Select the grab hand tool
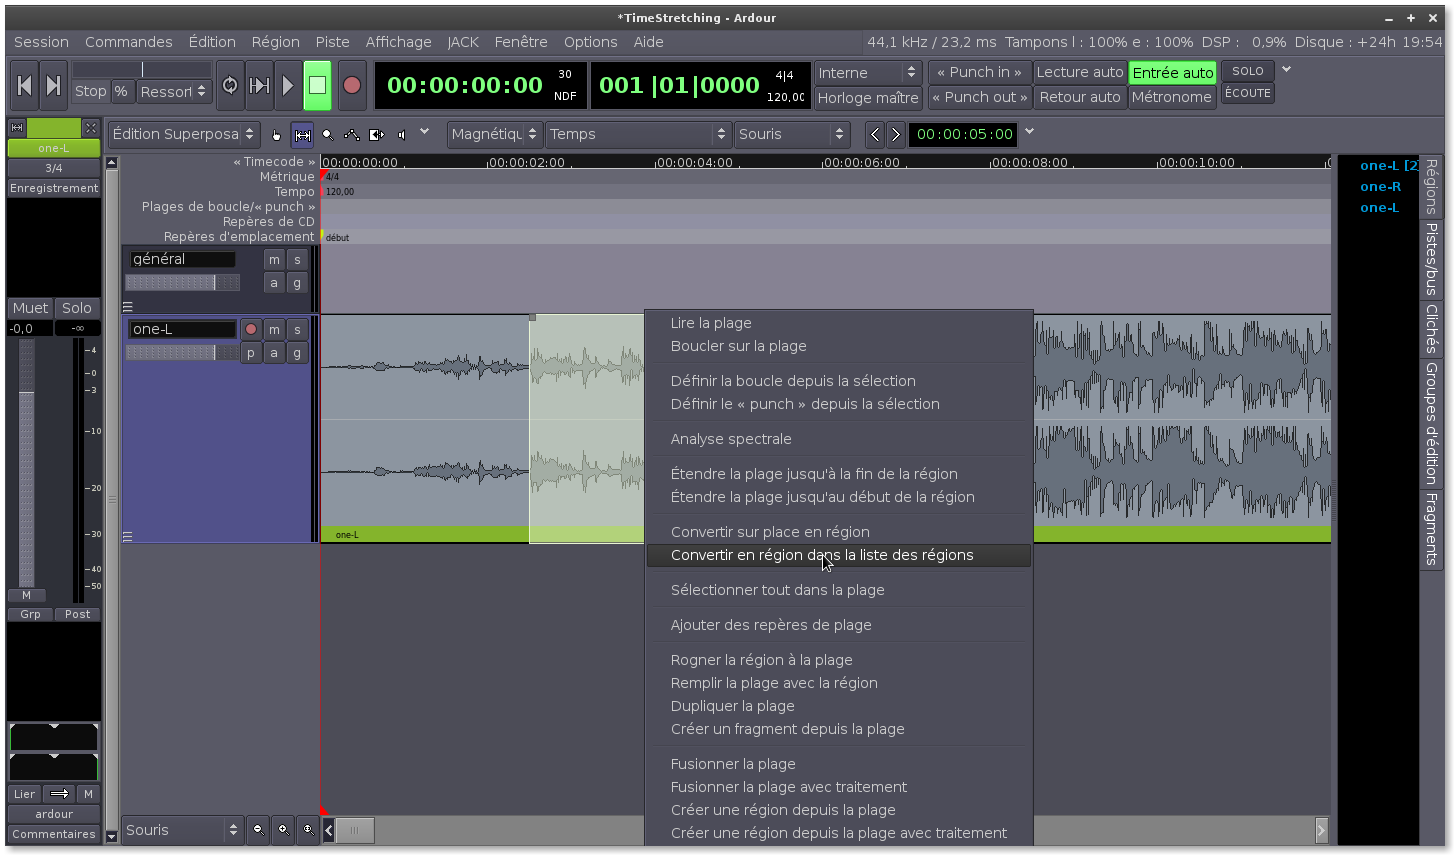 coord(277,134)
